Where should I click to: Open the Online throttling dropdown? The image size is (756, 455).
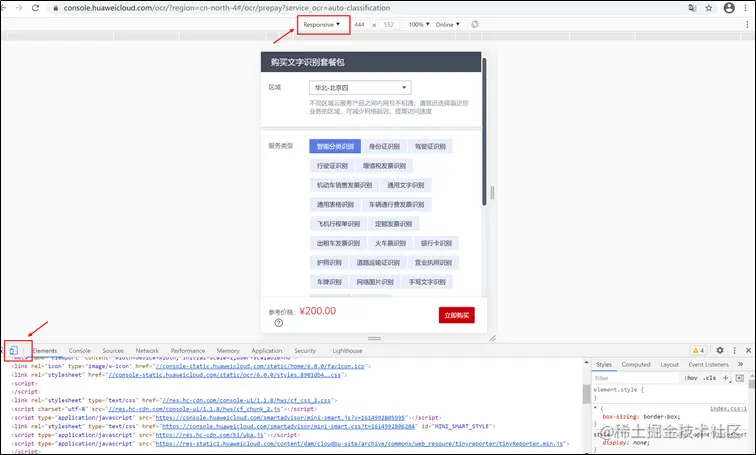click(x=447, y=24)
